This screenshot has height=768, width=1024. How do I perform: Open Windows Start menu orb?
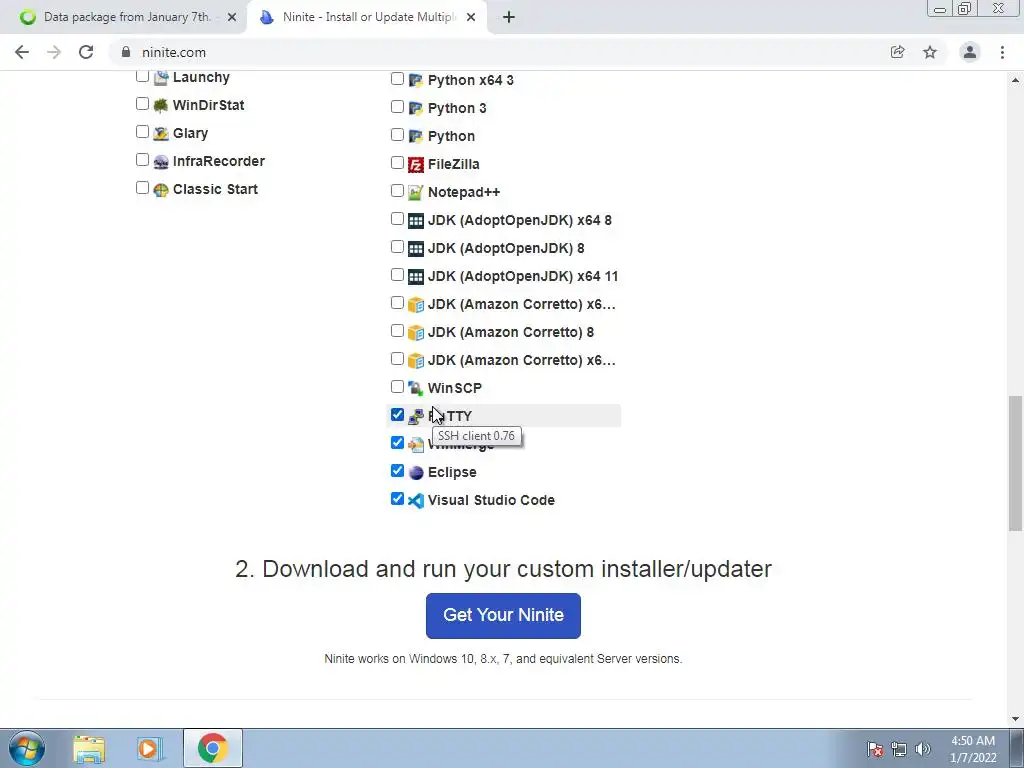click(x=27, y=748)
